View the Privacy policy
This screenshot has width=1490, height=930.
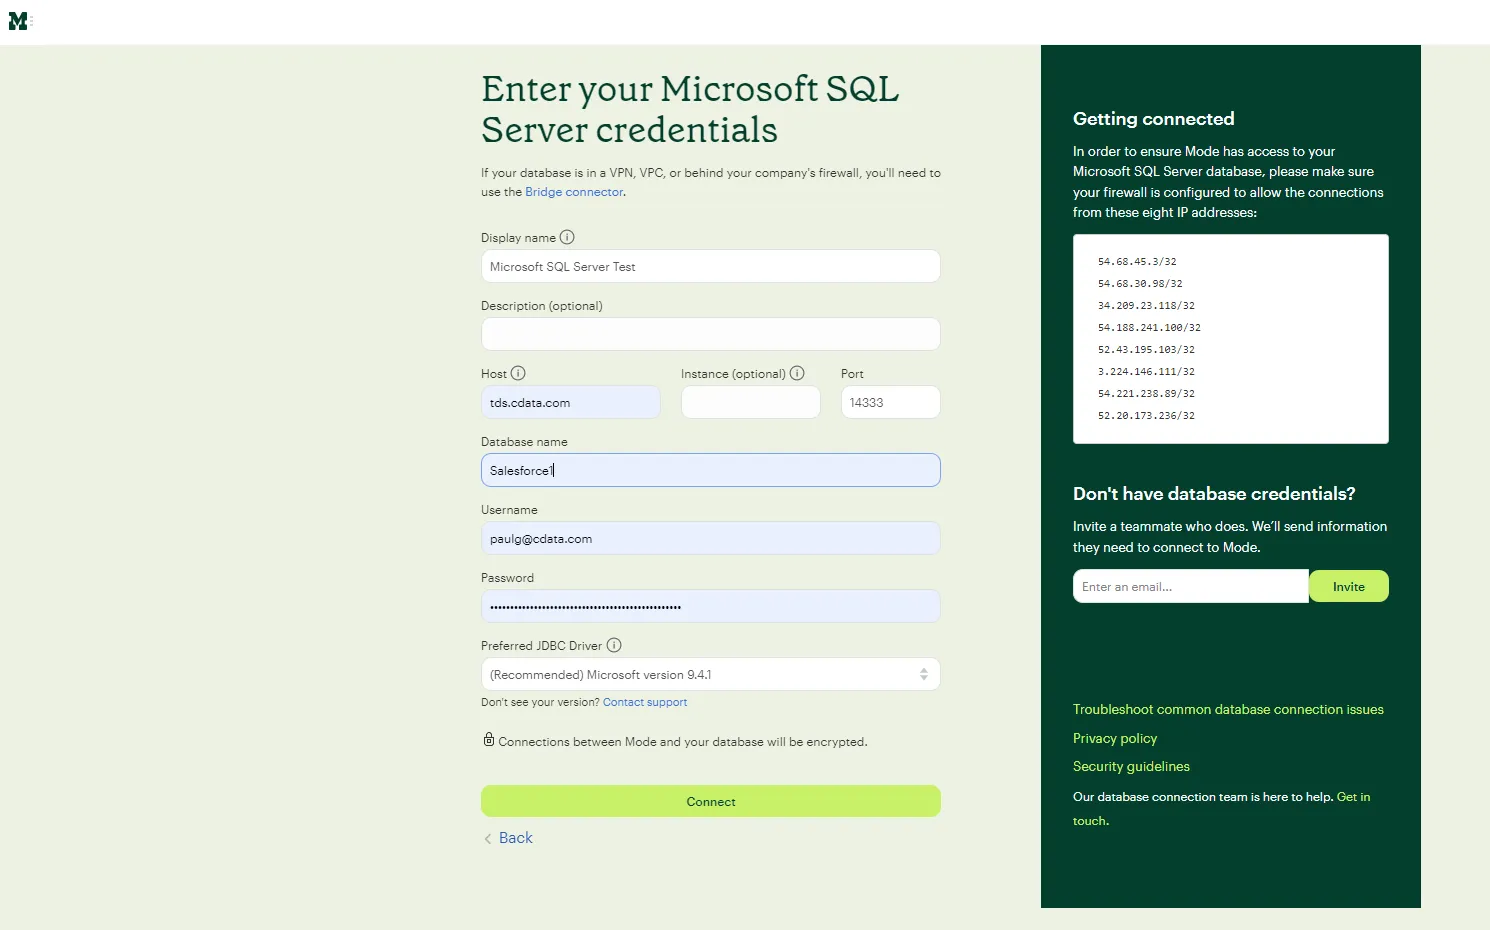tap(1114, 738)
